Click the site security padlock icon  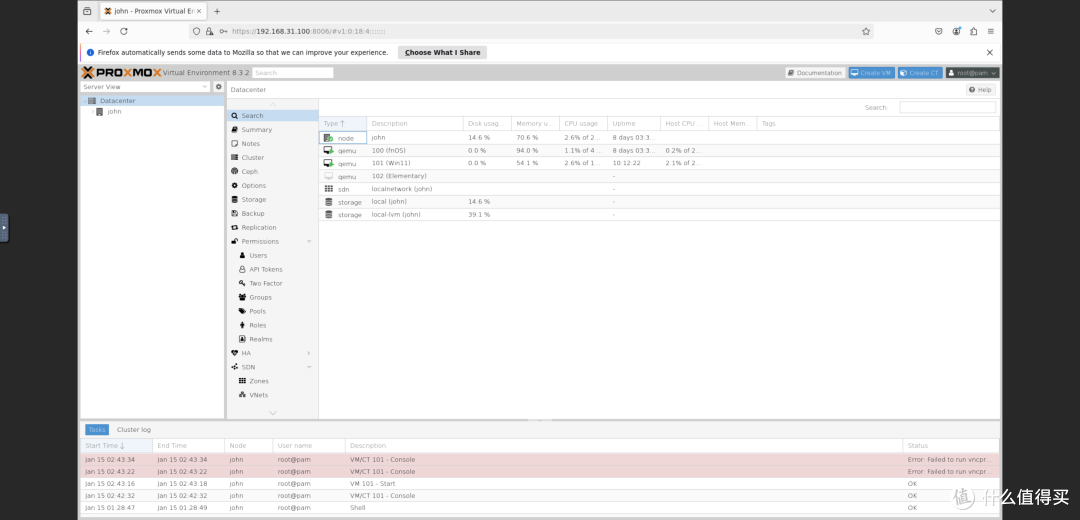coord(209,32)
